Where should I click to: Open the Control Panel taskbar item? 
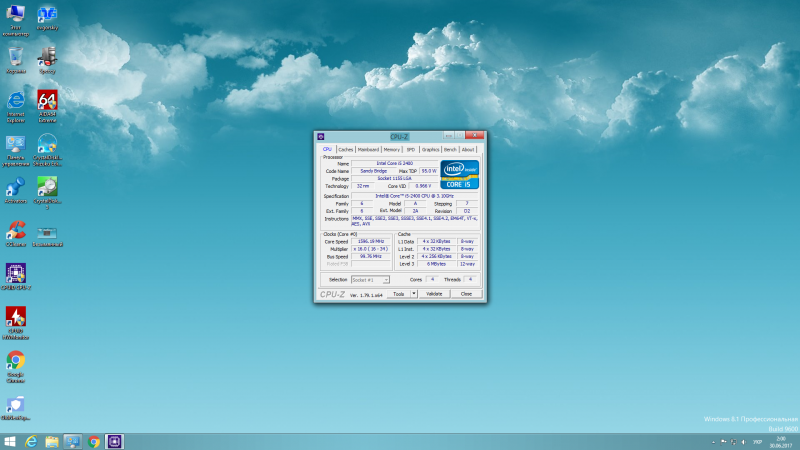pos(72,441)
